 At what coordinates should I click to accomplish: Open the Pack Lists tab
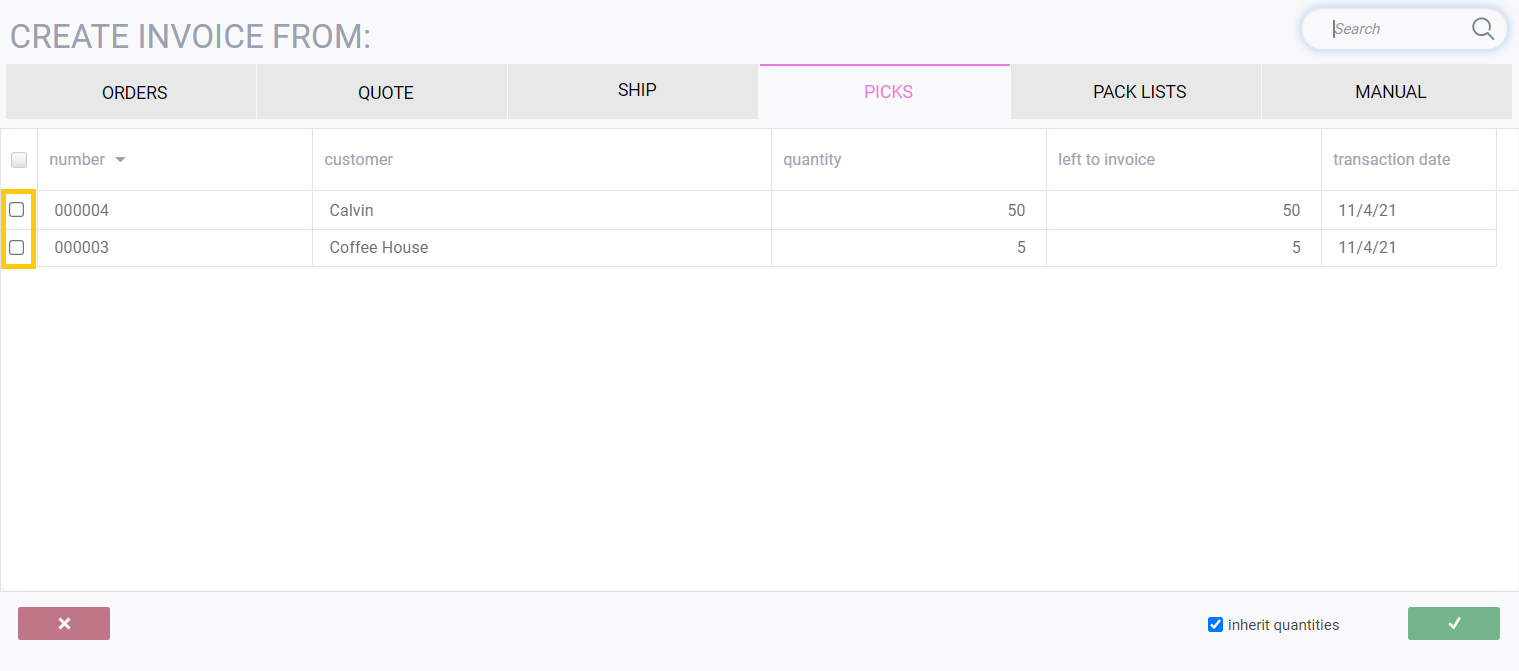1139,92
